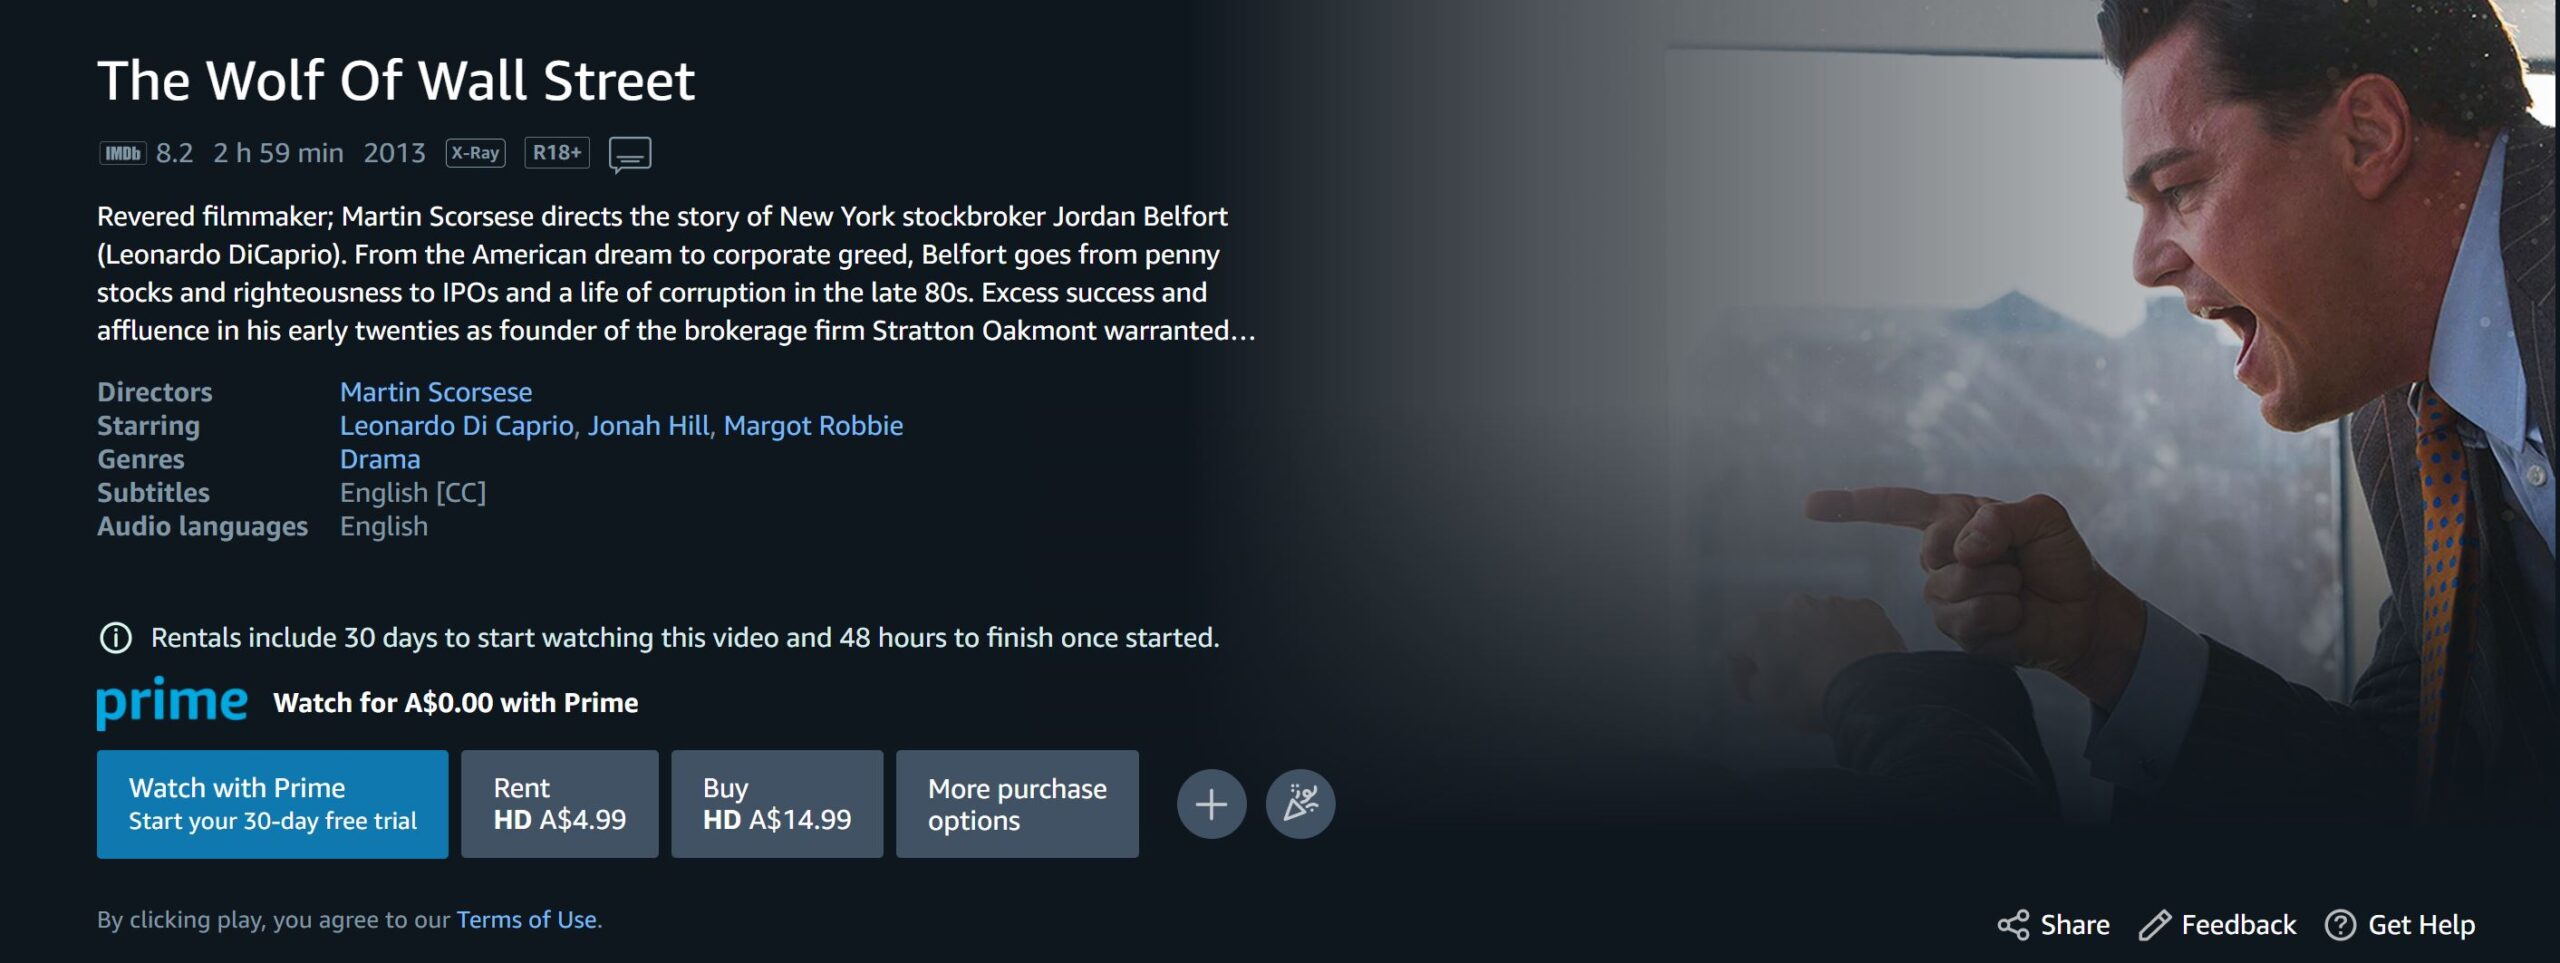Open the Drama genre link
The width and height of the screenshot is (2560, 963).
[380, 459]
